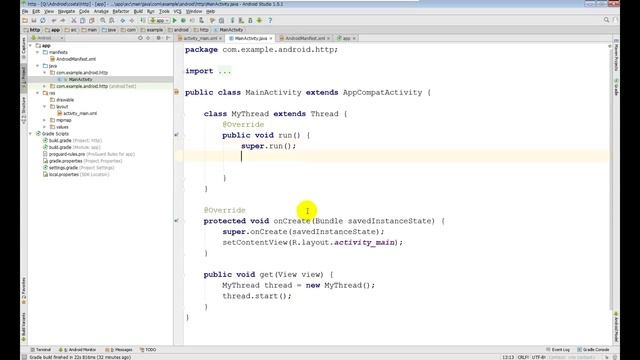The width and height of the screenshot is (640, 360).
Task: Click the Synchronize toolbar icon
Action: point(43,20)
